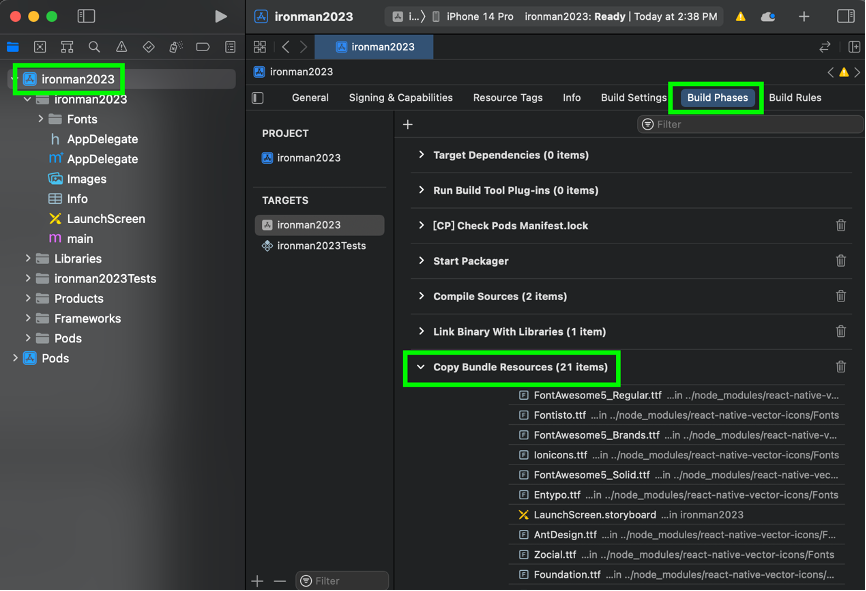Open the Debug navigator icon
This screenshot has width=866, height=591.
pyautogui.click(x=176, y=47)
